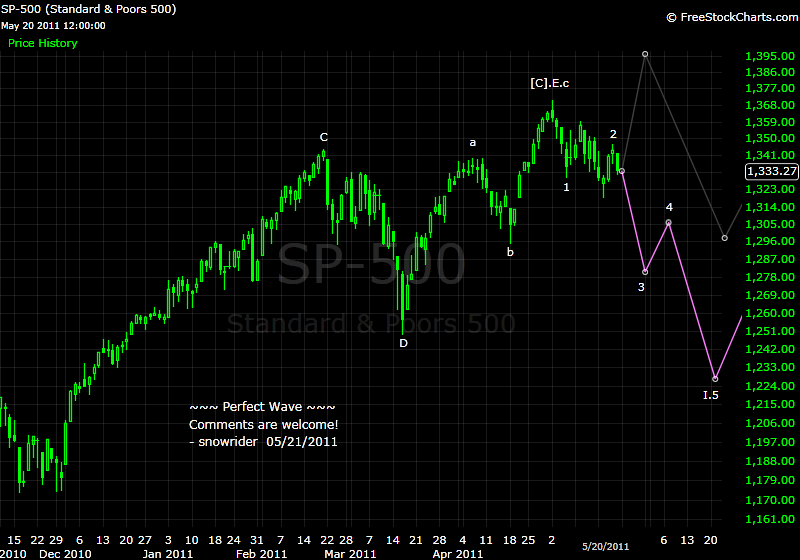Click the '1,278.00' price axis label
The image size is (800, 560).
(770, 277)
